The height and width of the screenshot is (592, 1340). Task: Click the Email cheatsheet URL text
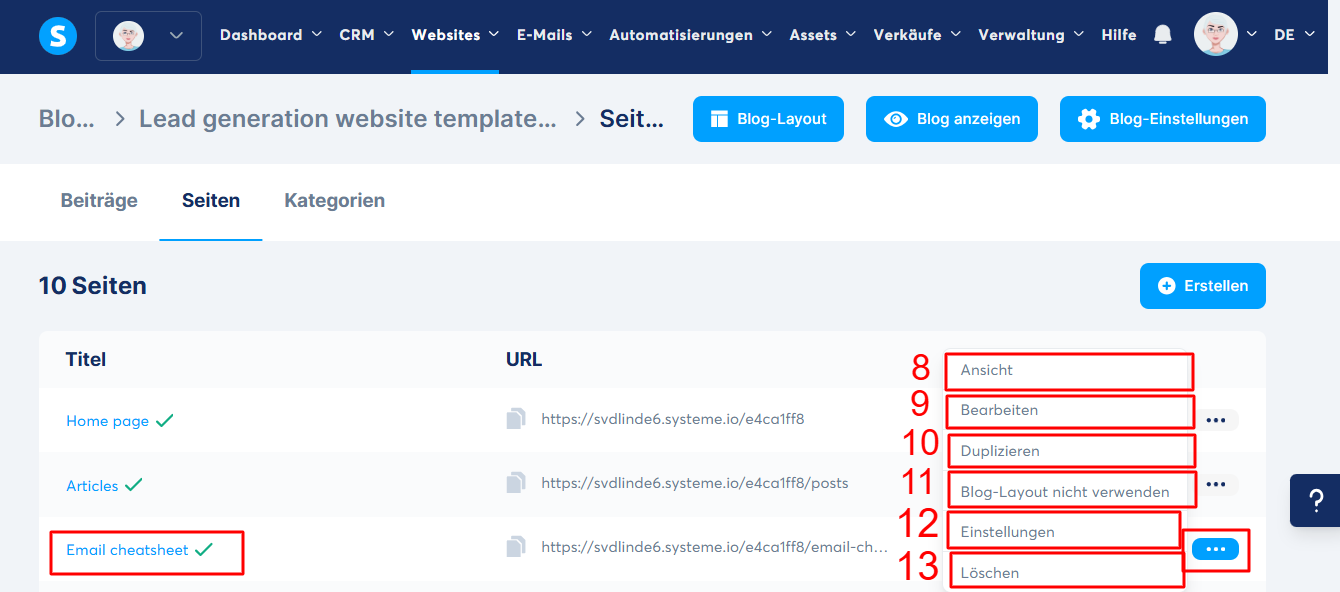coord(714,547)
